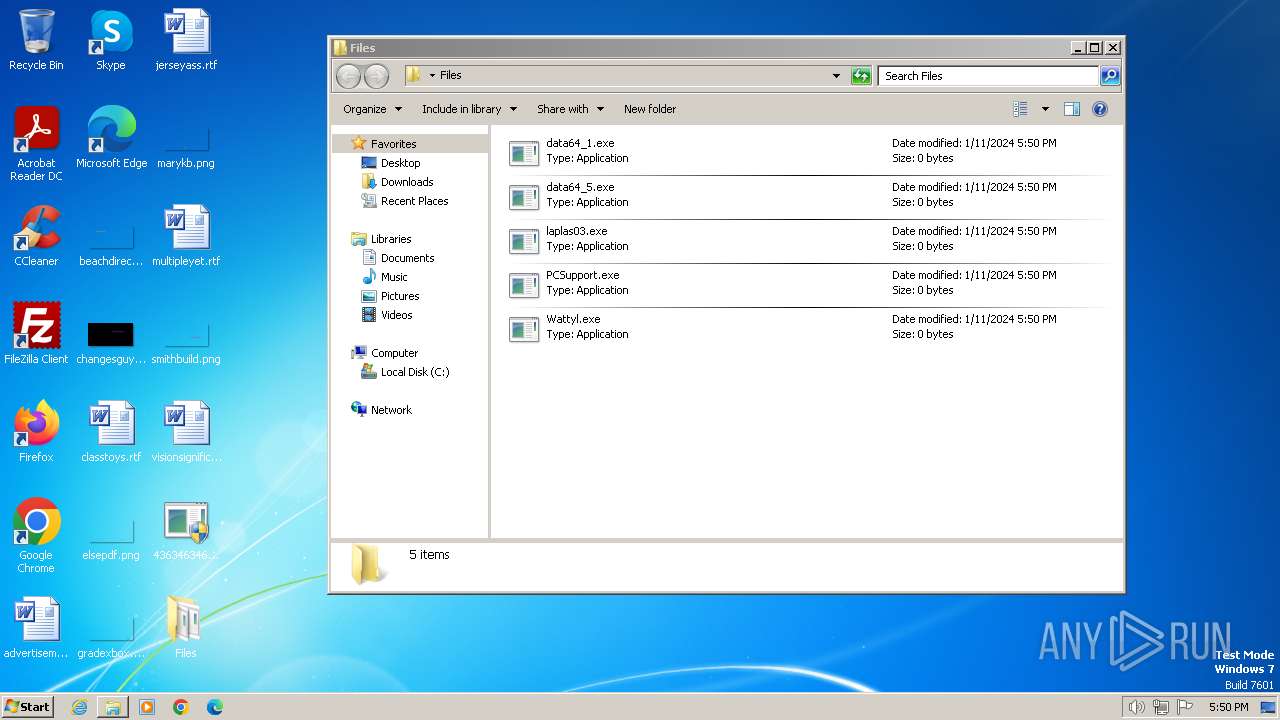Select visionsignific desktop rtf file
1280x720 pixels.
186,432
